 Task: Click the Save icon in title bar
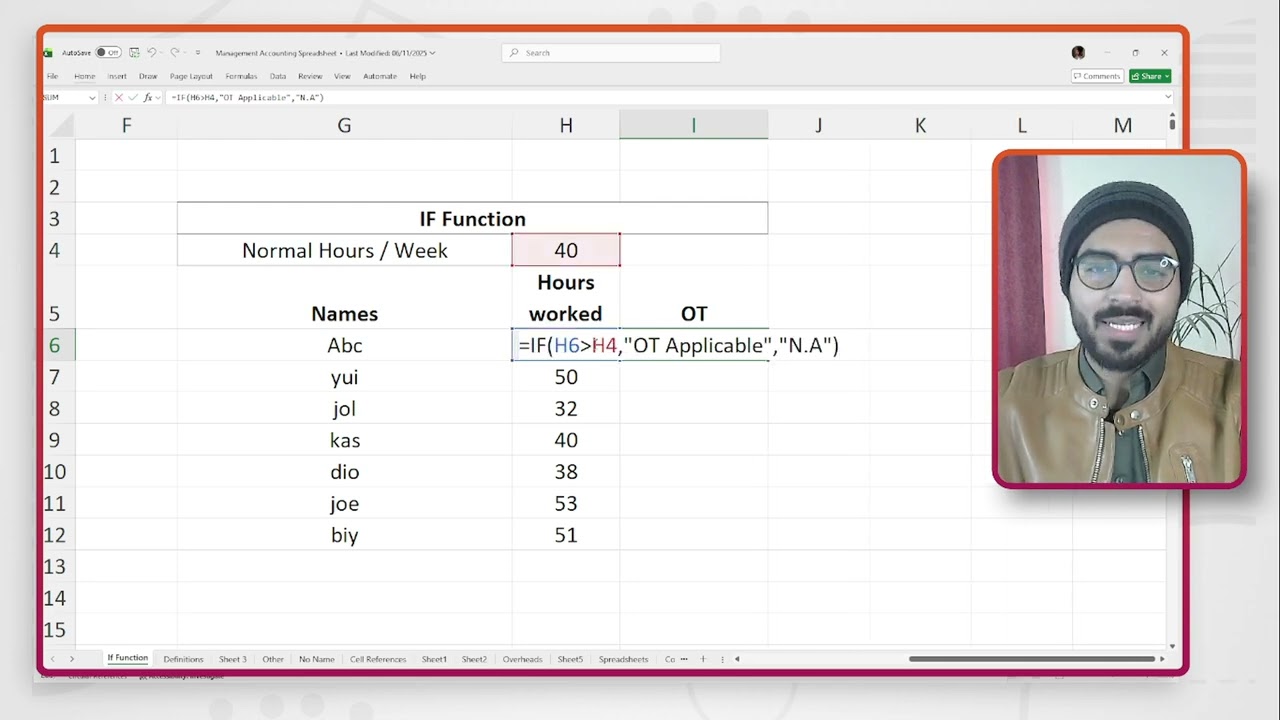134,53
